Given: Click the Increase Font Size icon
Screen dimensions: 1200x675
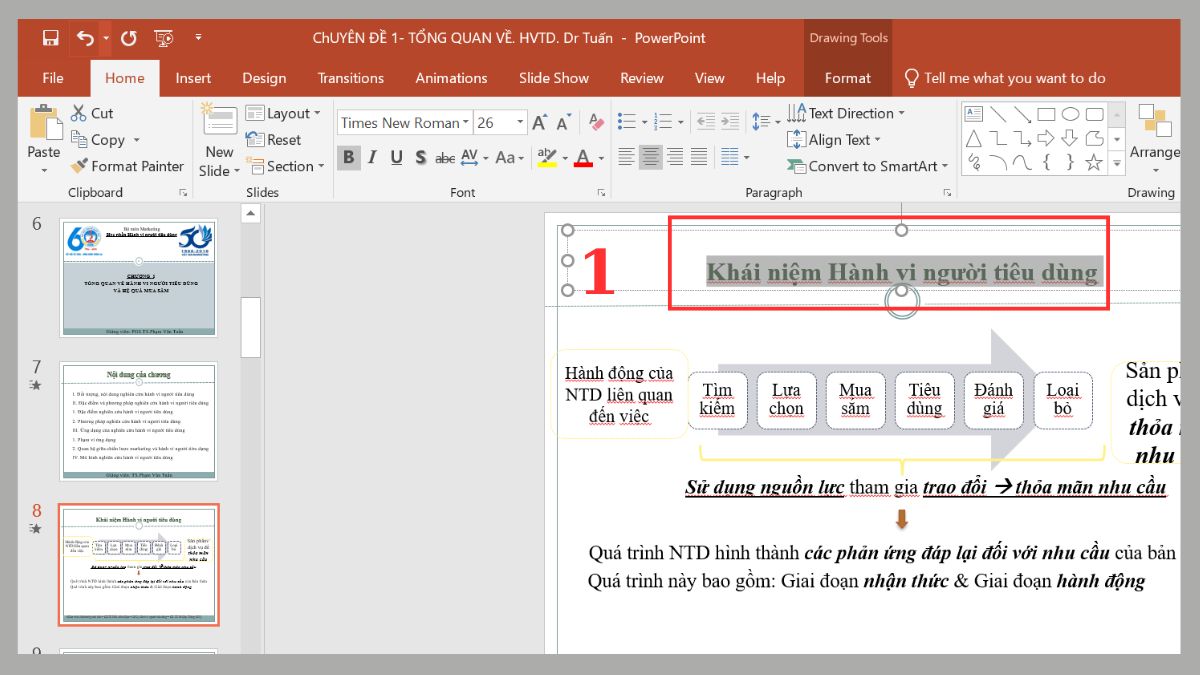Looking at the screenshot, I should tap(538, 120).
